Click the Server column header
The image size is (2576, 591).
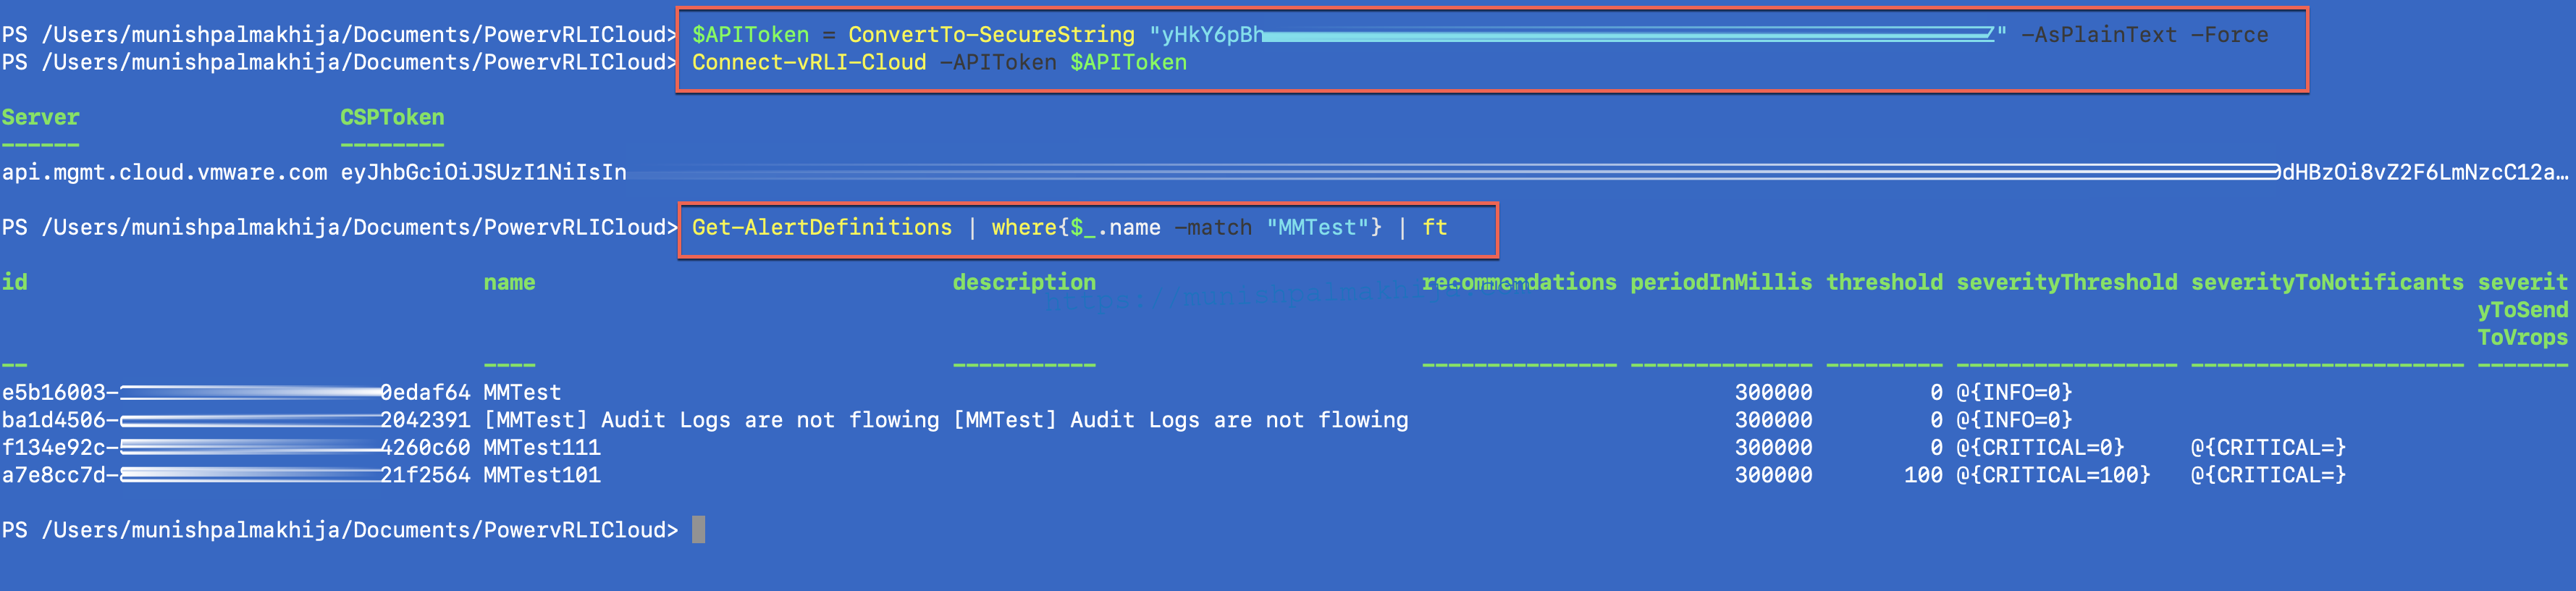(x=40, y=117)
